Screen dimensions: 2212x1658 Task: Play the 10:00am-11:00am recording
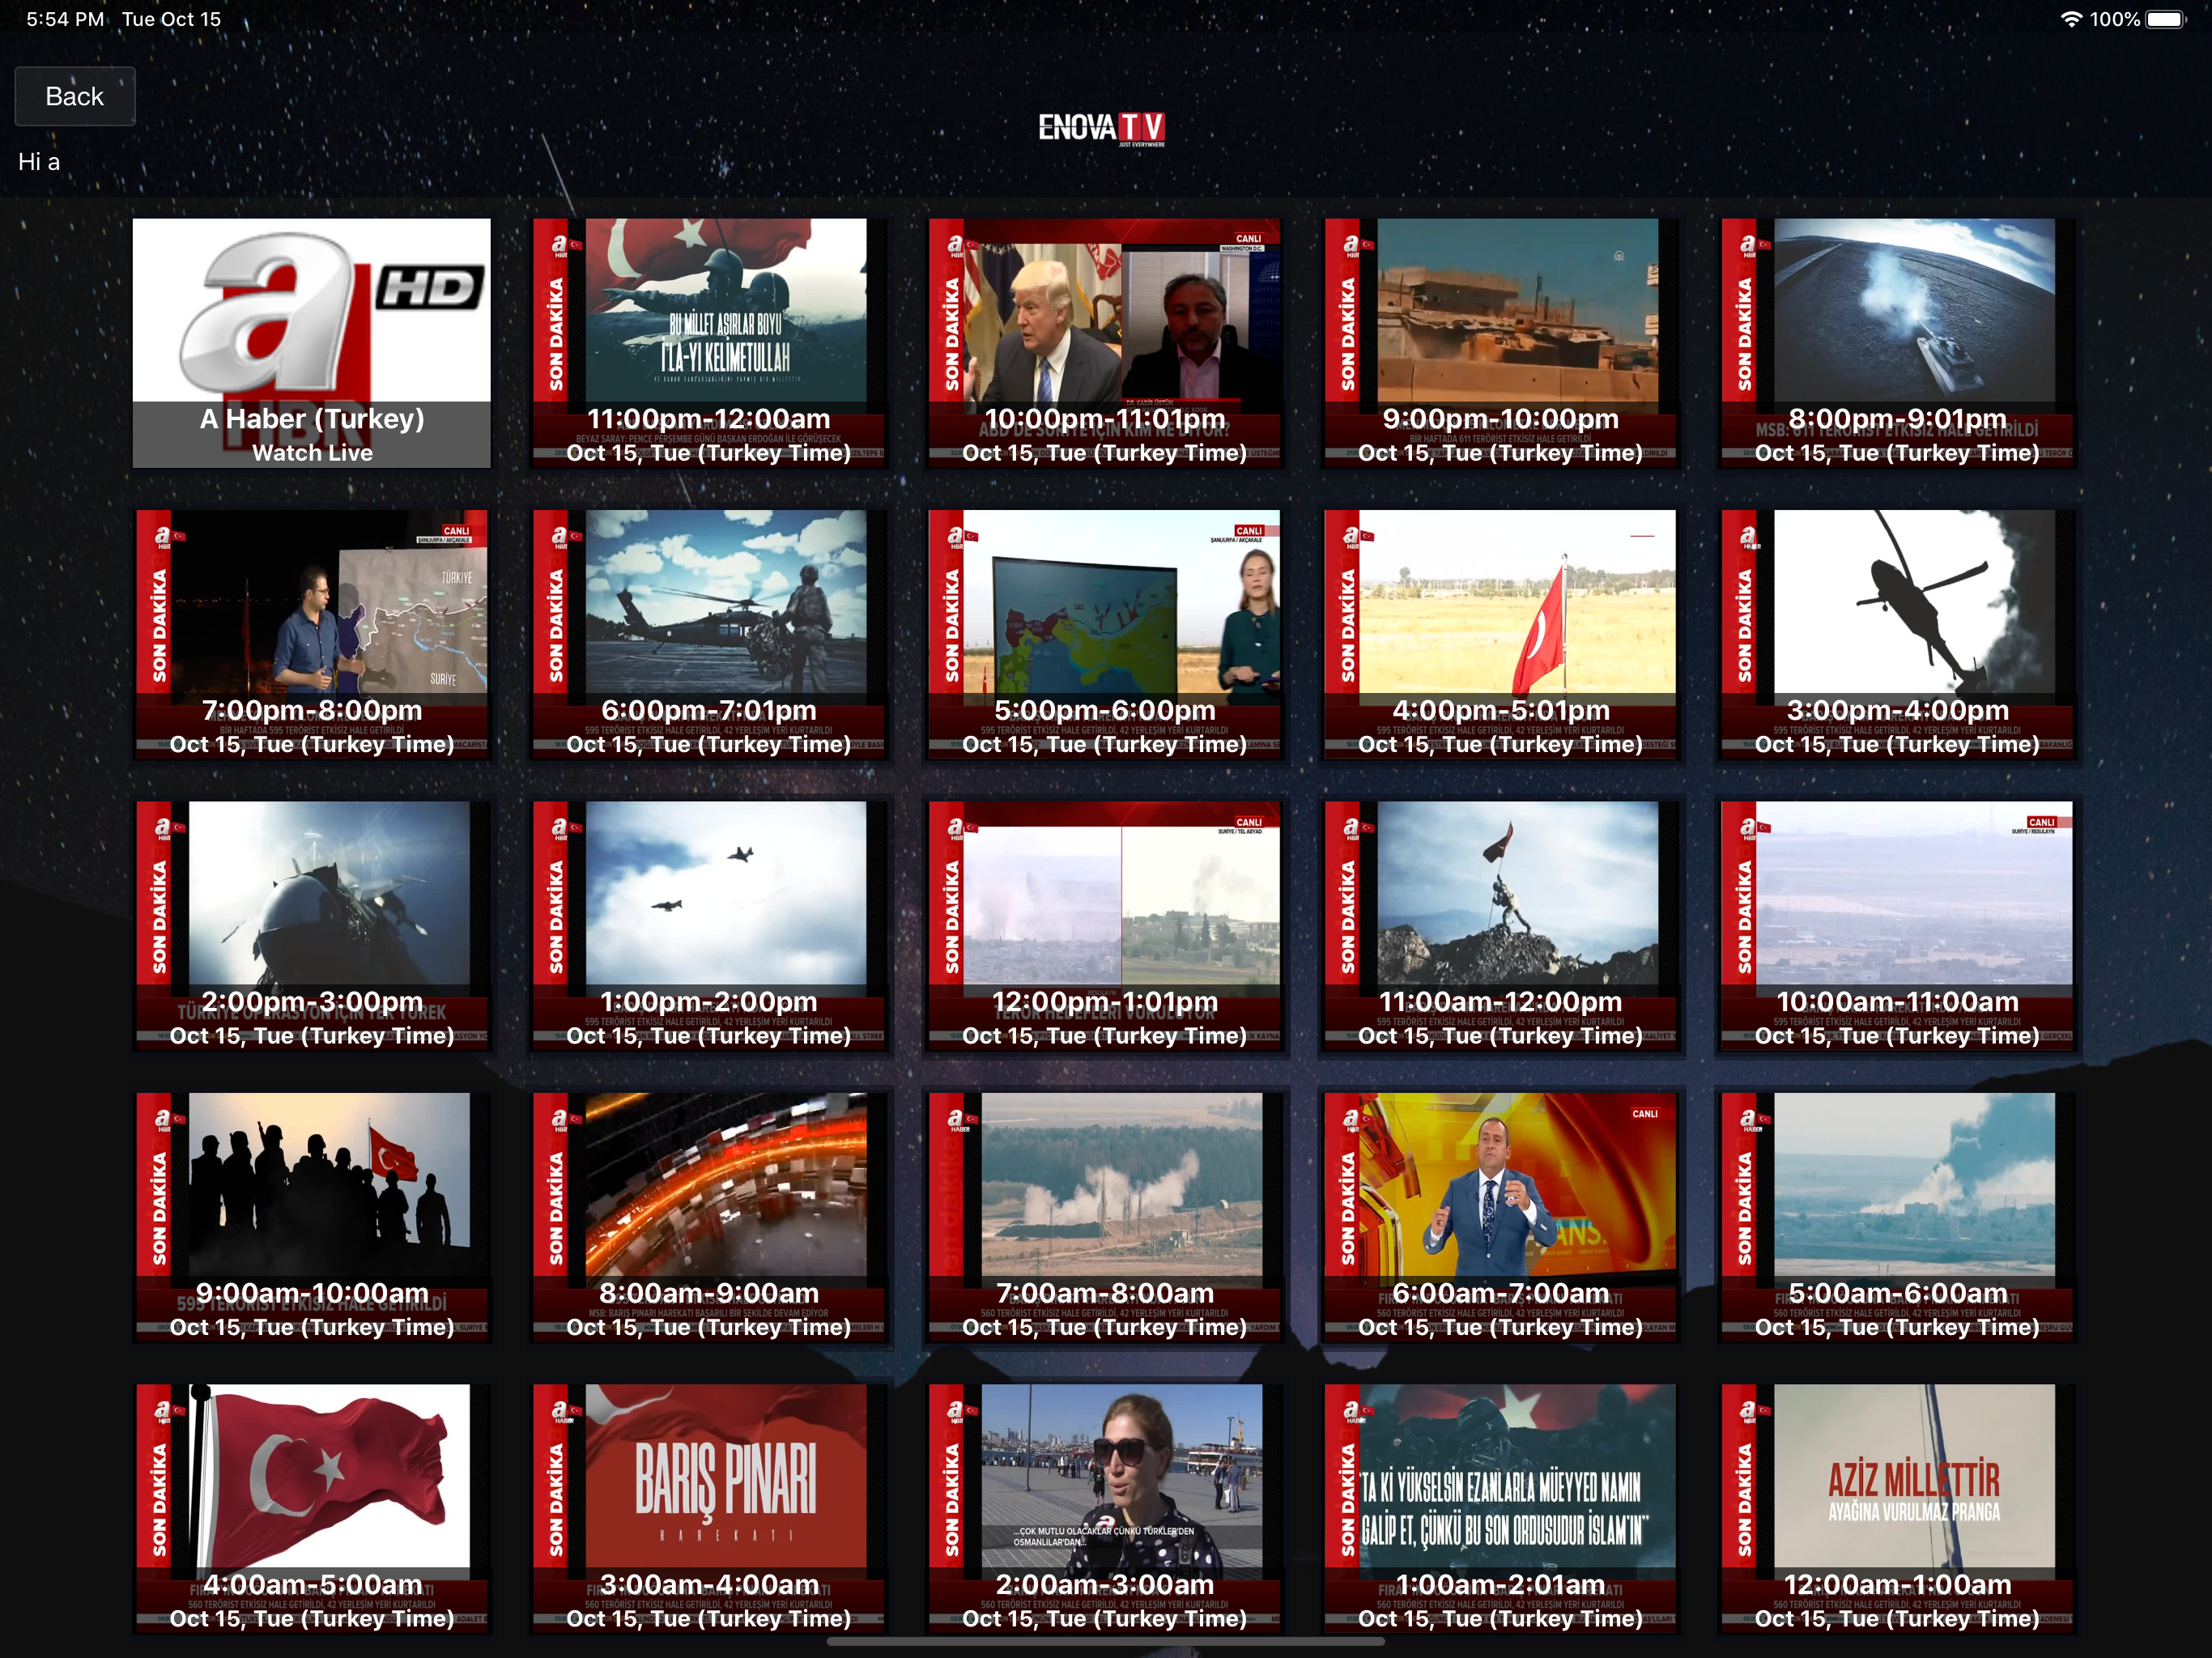coord(1897,926)
